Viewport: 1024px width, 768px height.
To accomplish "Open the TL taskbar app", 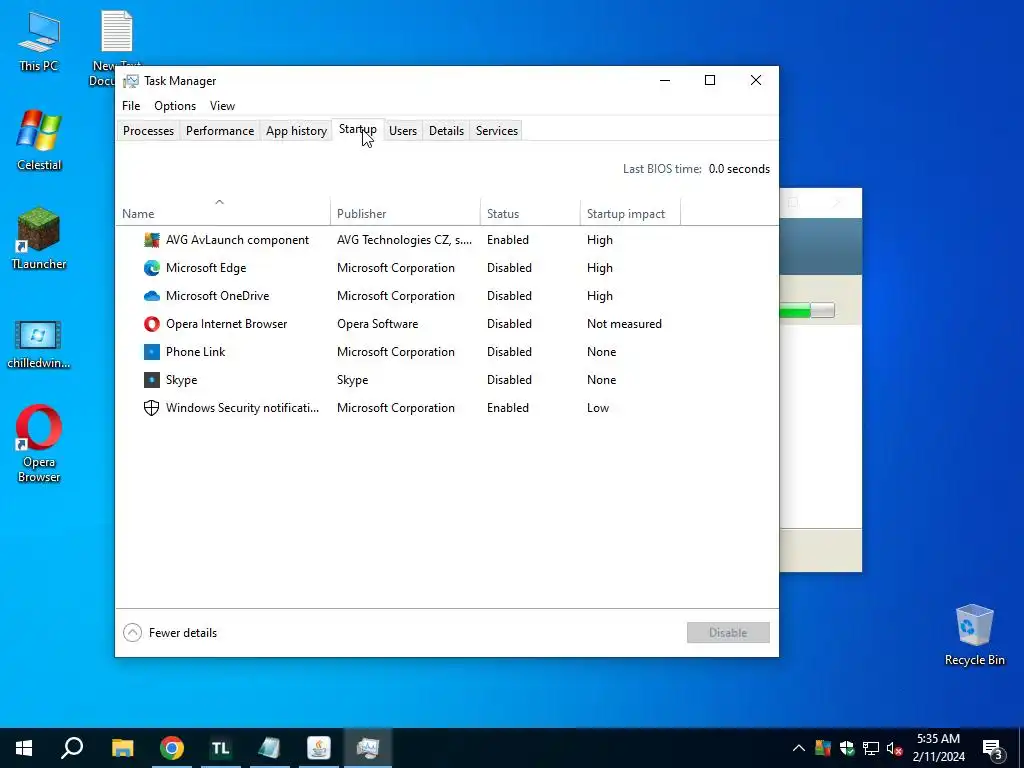I will pos(221,748).
